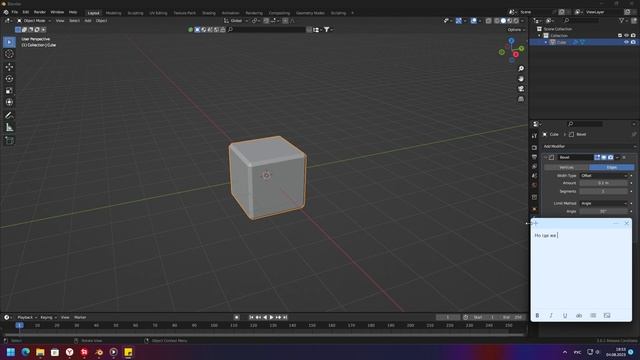Image resolution: width=640 pixels, height=360 pixels.
Task: Click the viewport zoom magnifier icon
Action: tap(521, 69)
